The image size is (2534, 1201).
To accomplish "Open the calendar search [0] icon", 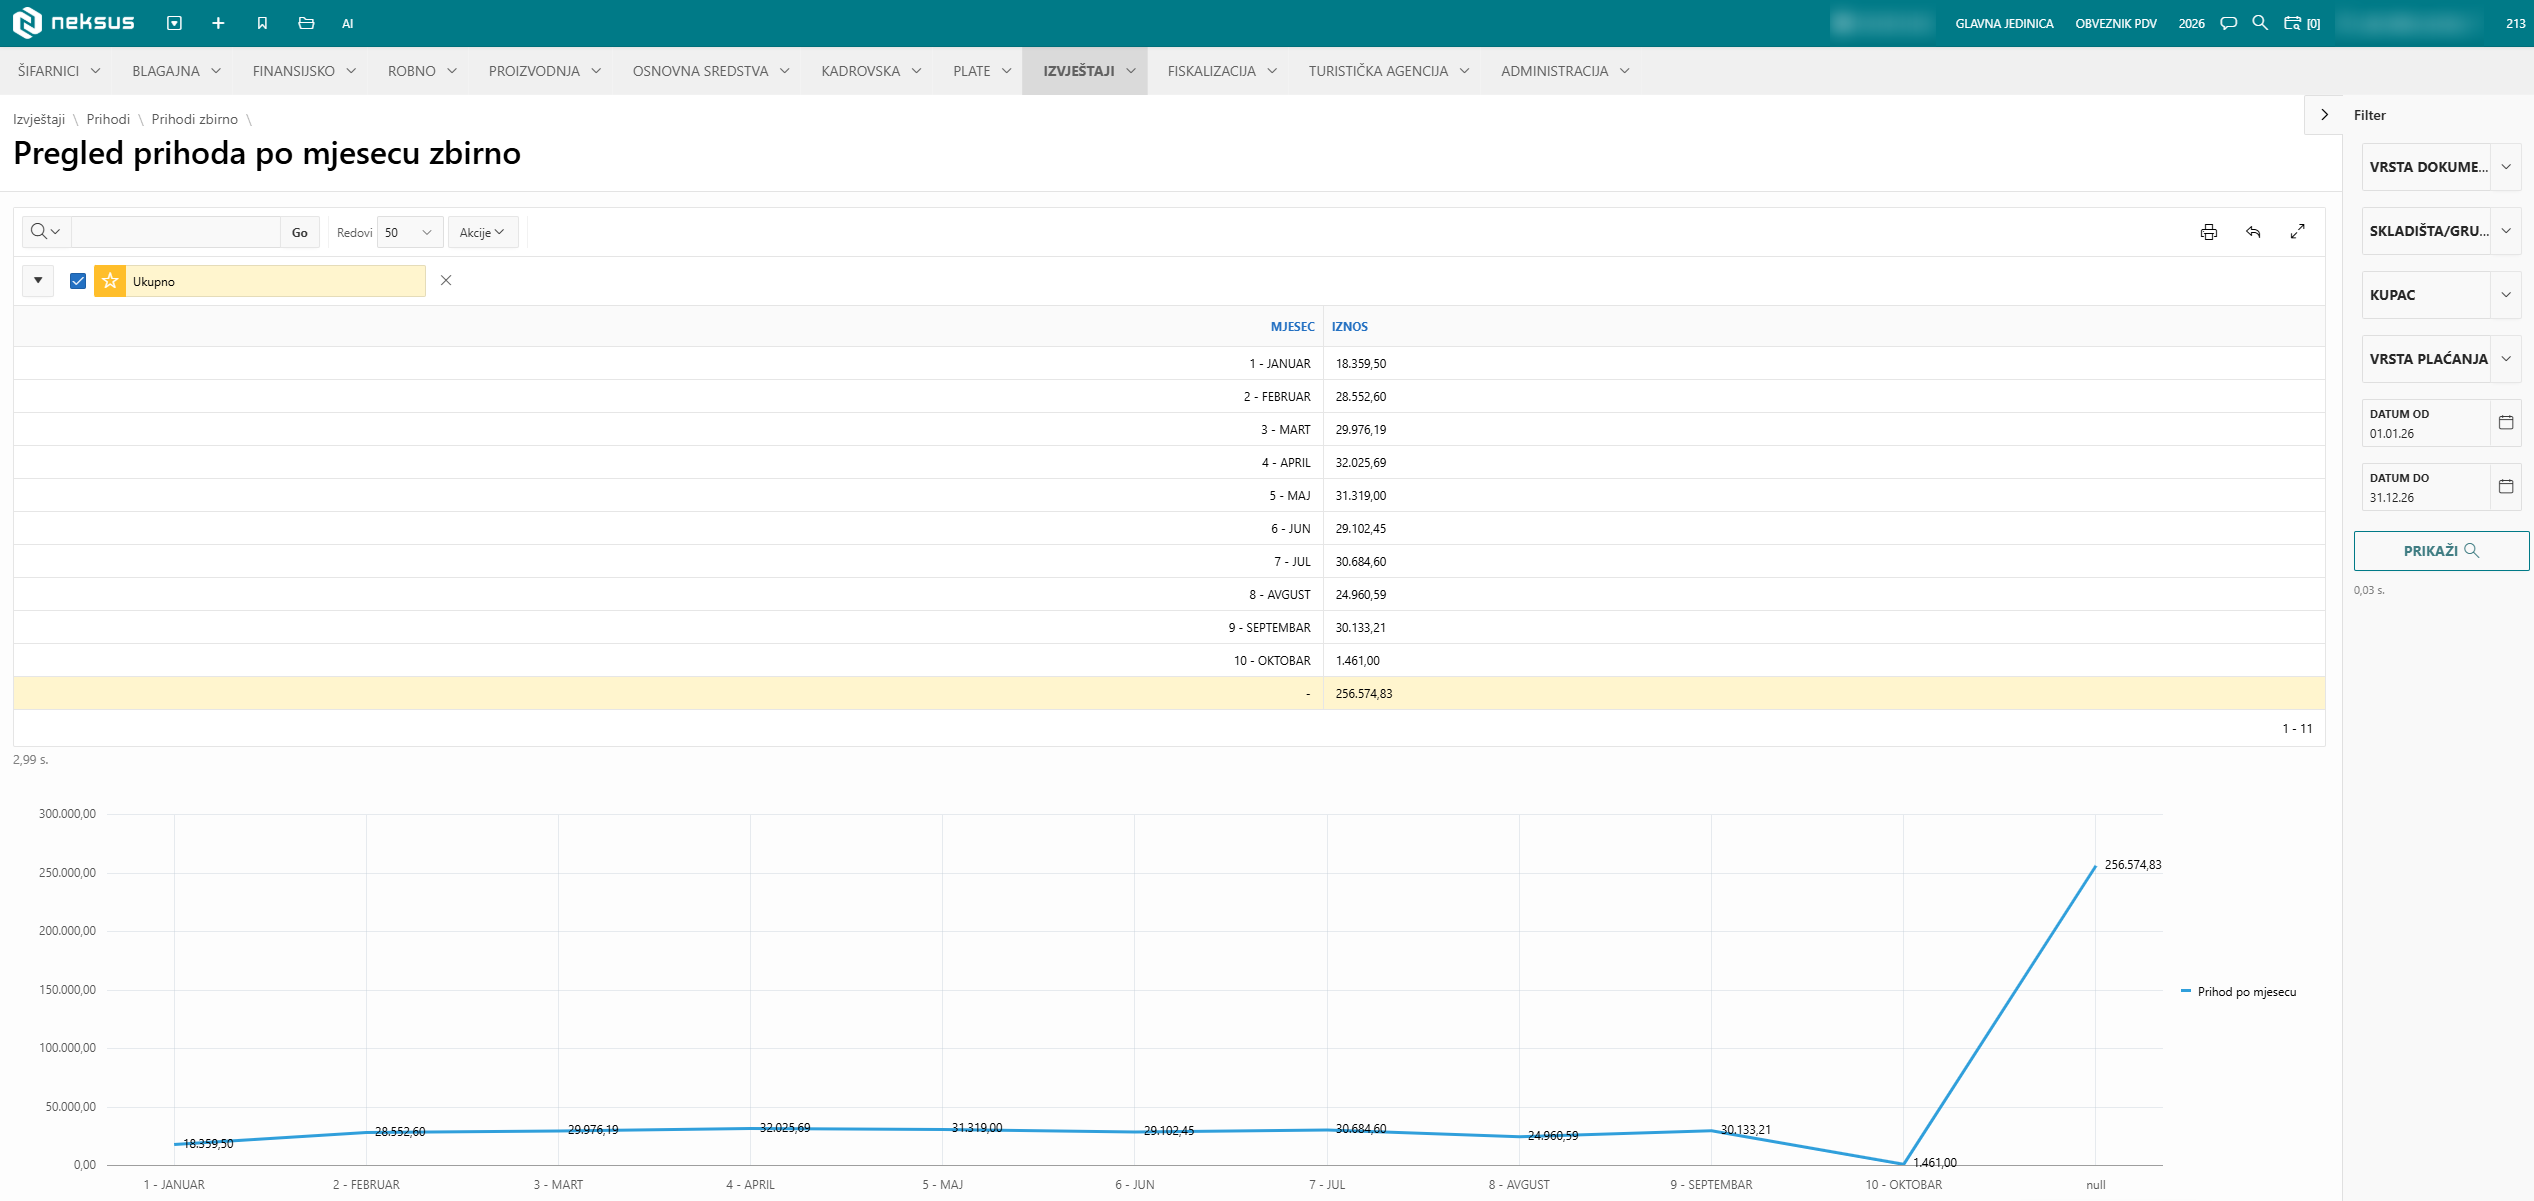I will pyautogui.click(x=2301, y=23).
